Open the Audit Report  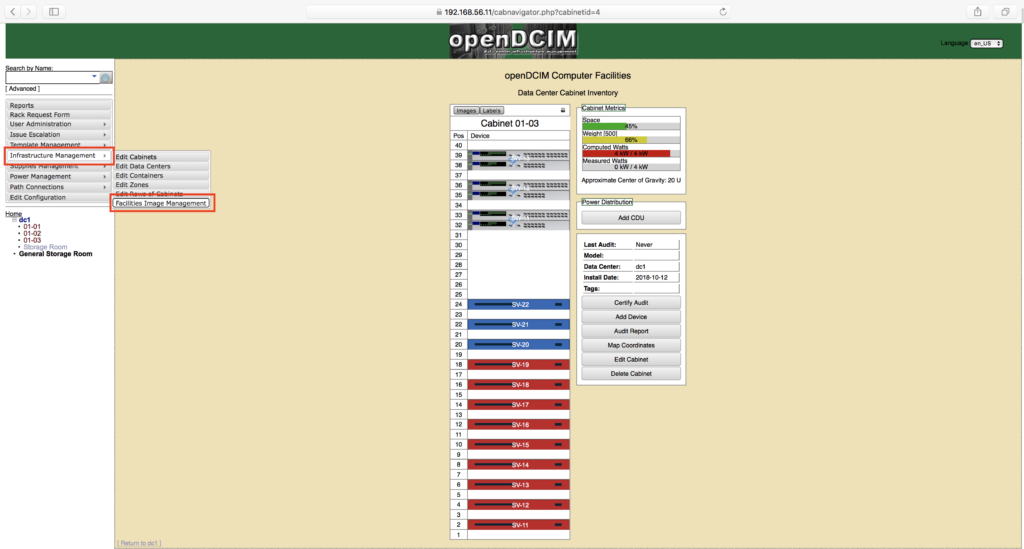tap(631, 332)
